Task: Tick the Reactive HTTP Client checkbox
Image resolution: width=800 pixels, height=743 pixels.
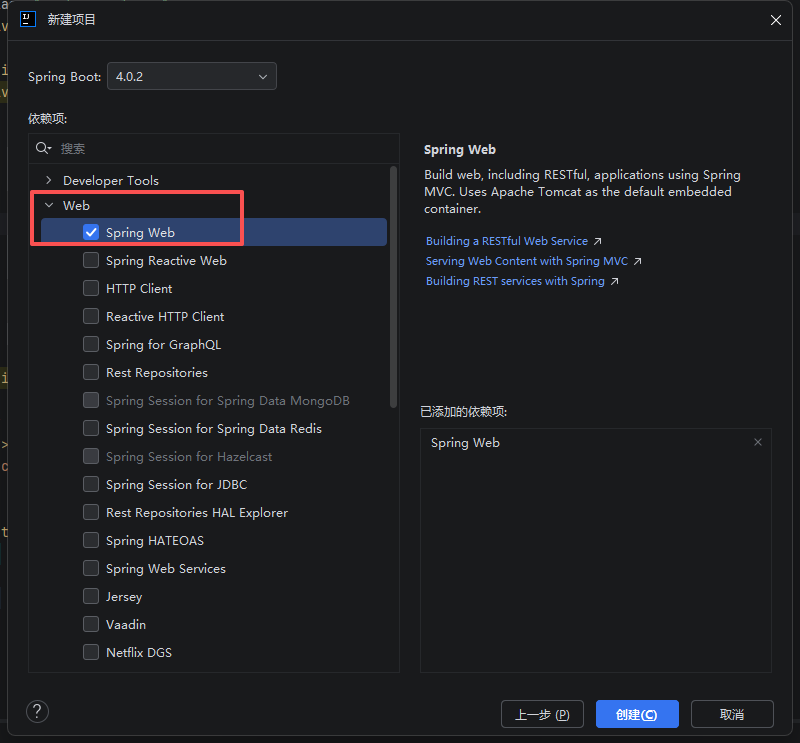Action: click(x=91, y=316)
